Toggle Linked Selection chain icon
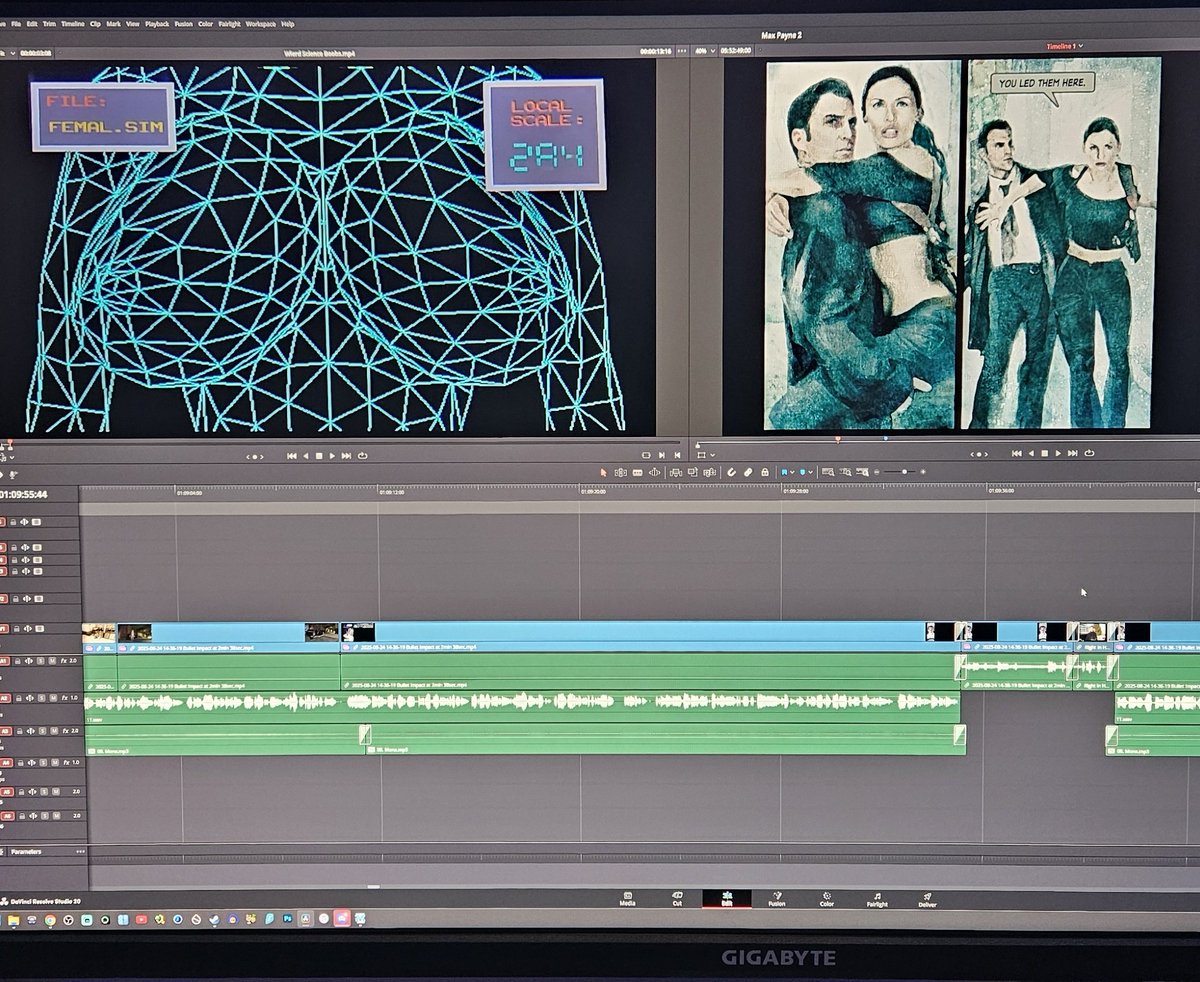Screen dimensions: 1200x982 coord(748,471)
